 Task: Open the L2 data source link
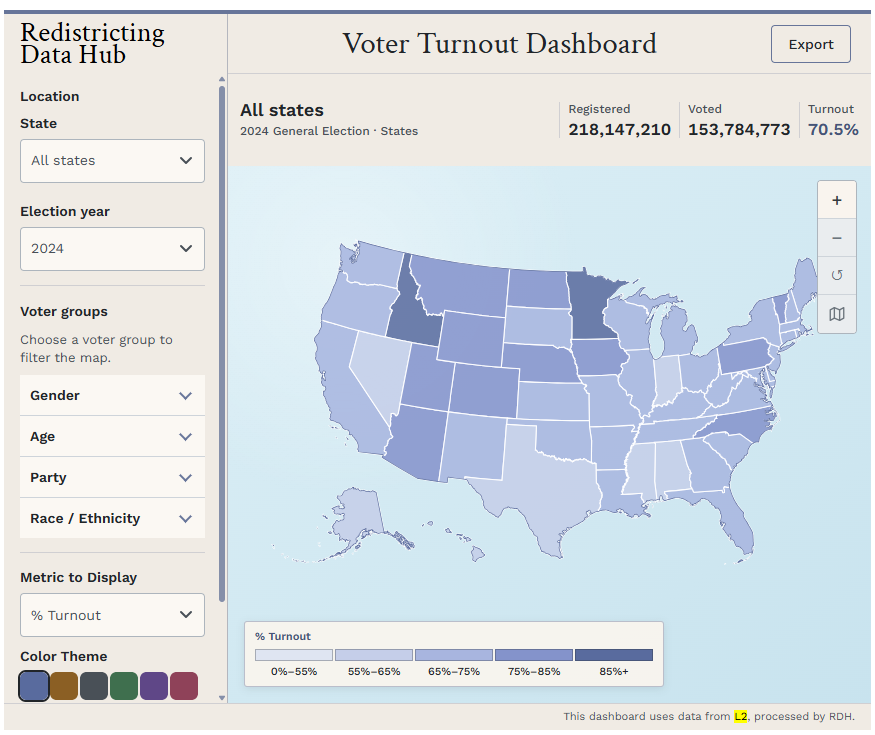[741, 716]
